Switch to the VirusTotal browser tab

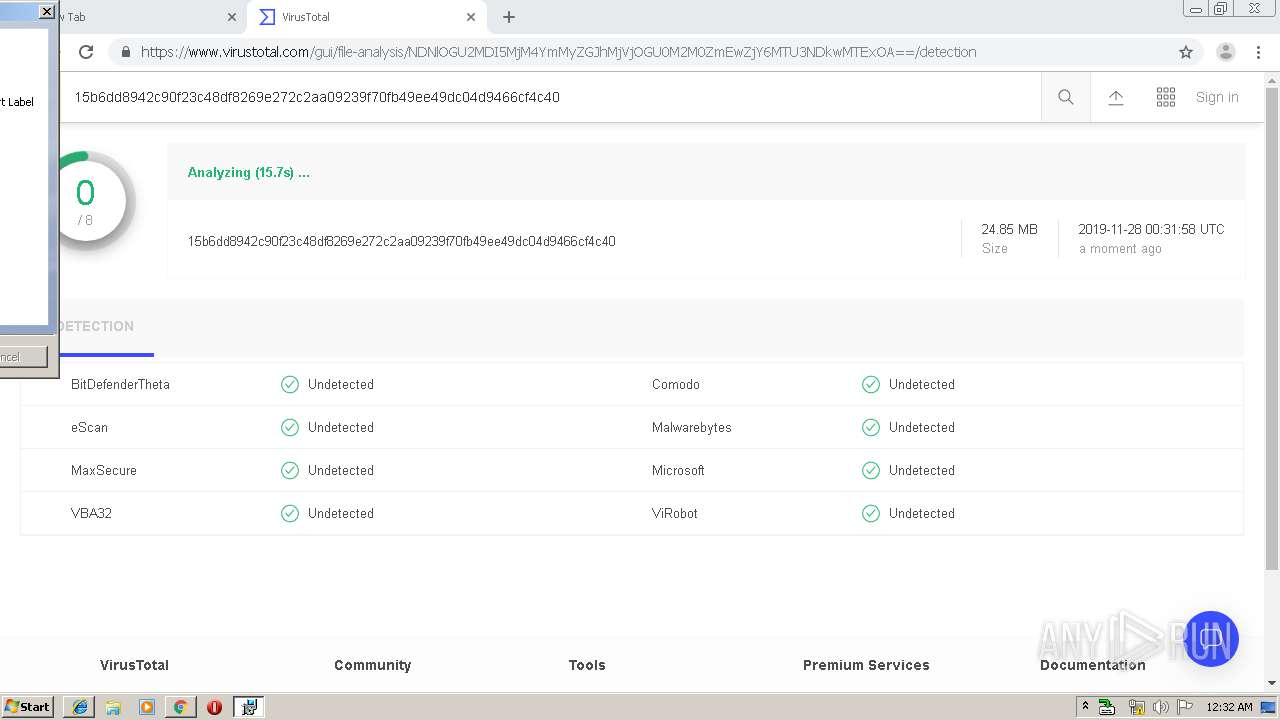click(x=365, y=17)
